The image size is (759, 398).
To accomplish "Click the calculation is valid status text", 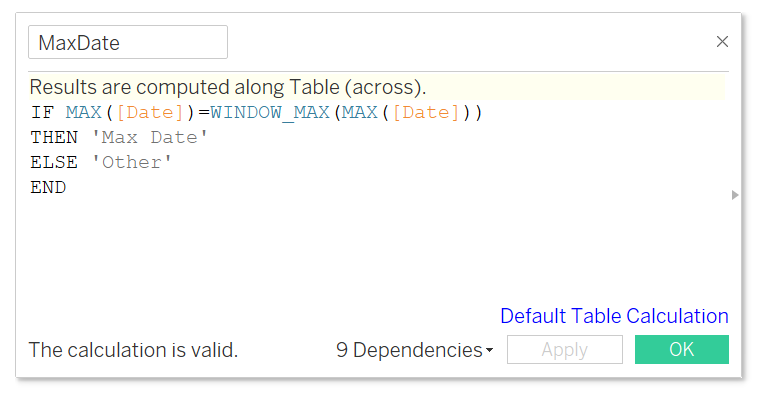I will click(133, 350).
